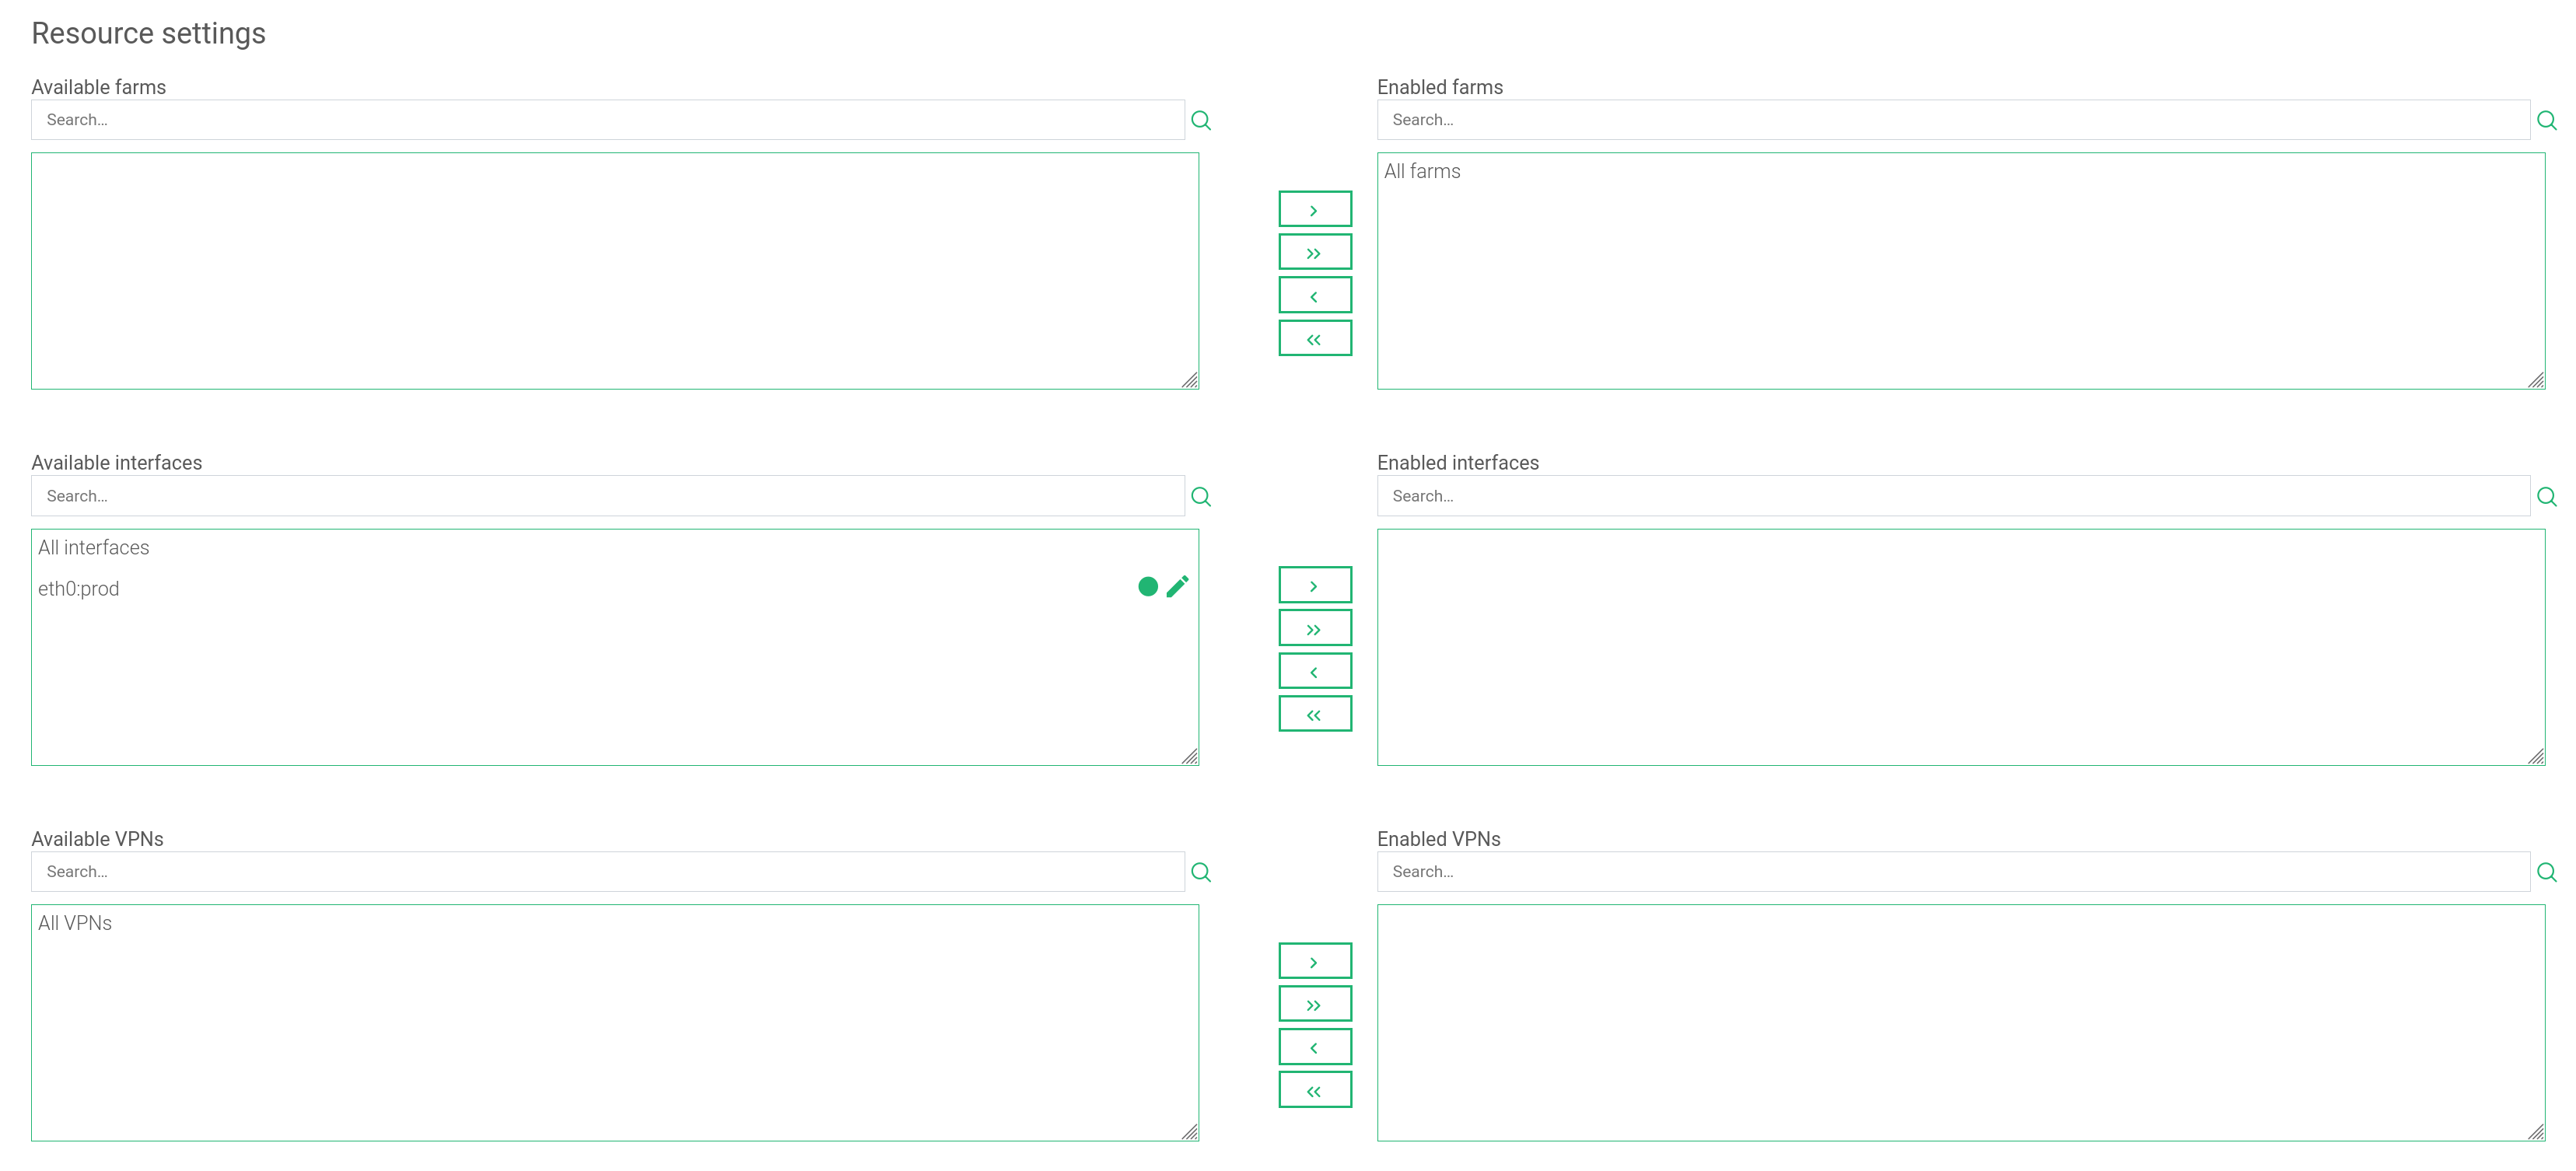Viewport: 2576px width, 1171px height.
Task: Click the Enabled farms list resize handle
Action: (2535, 380)
